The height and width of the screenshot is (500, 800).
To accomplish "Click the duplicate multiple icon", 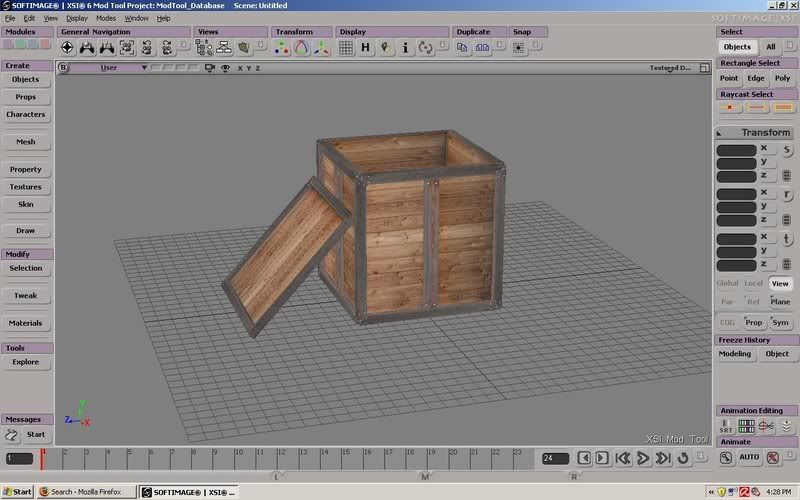I will click(x=482, y=48).
